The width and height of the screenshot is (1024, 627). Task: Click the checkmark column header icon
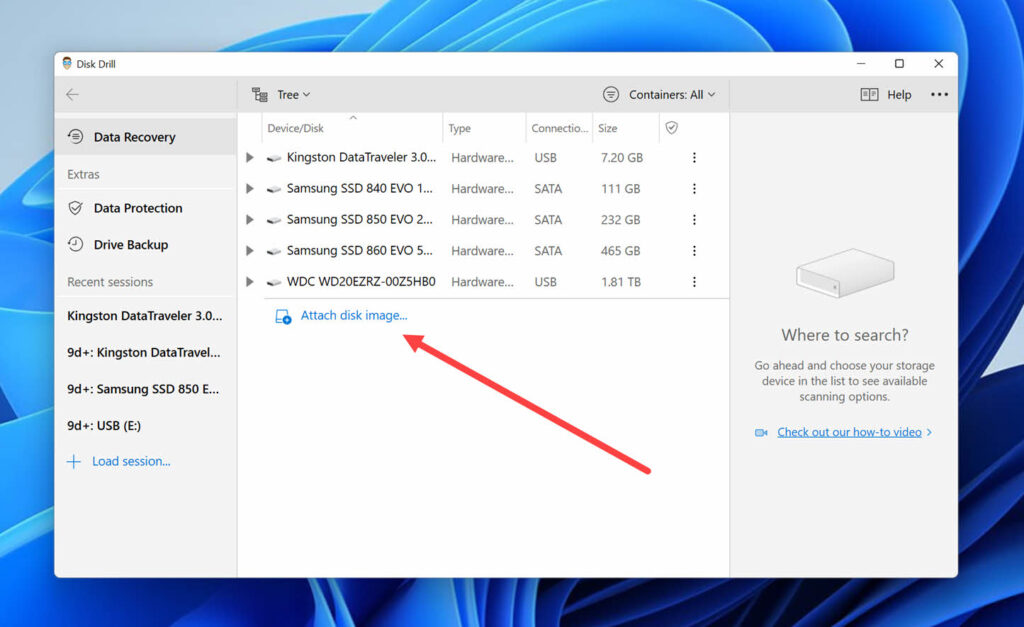pyautogui.click(x=671, y=128)
